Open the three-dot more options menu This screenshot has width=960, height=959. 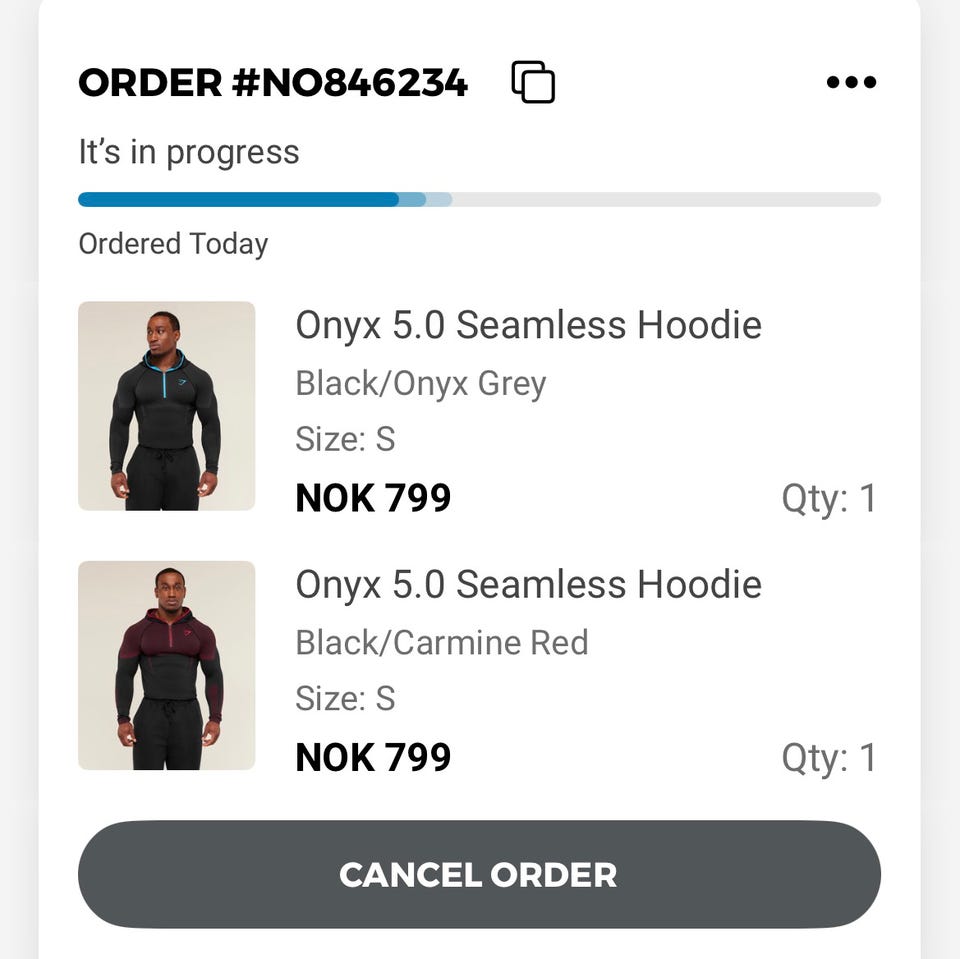(851, 82)
